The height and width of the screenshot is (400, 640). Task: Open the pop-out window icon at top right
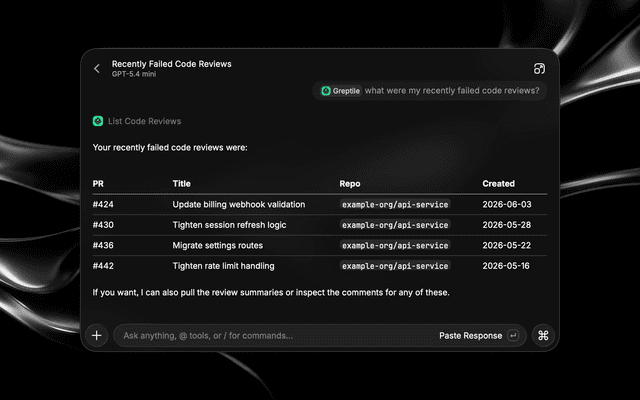point(539,69)
